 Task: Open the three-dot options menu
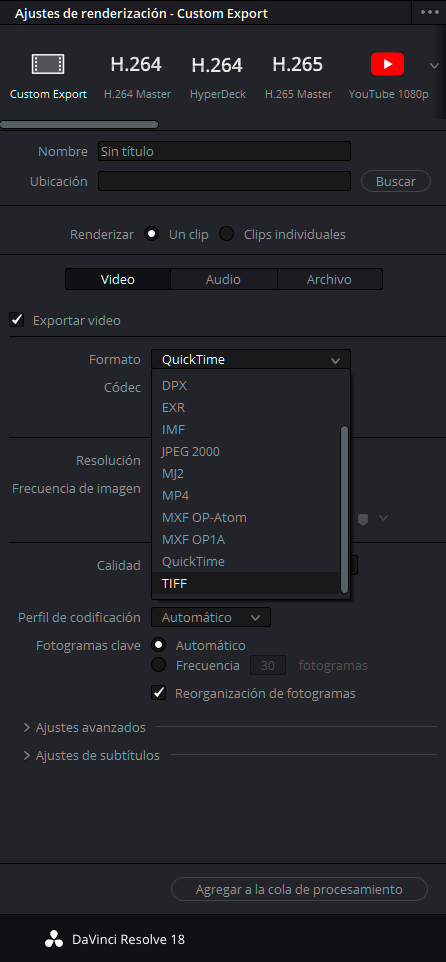[430, 12]
